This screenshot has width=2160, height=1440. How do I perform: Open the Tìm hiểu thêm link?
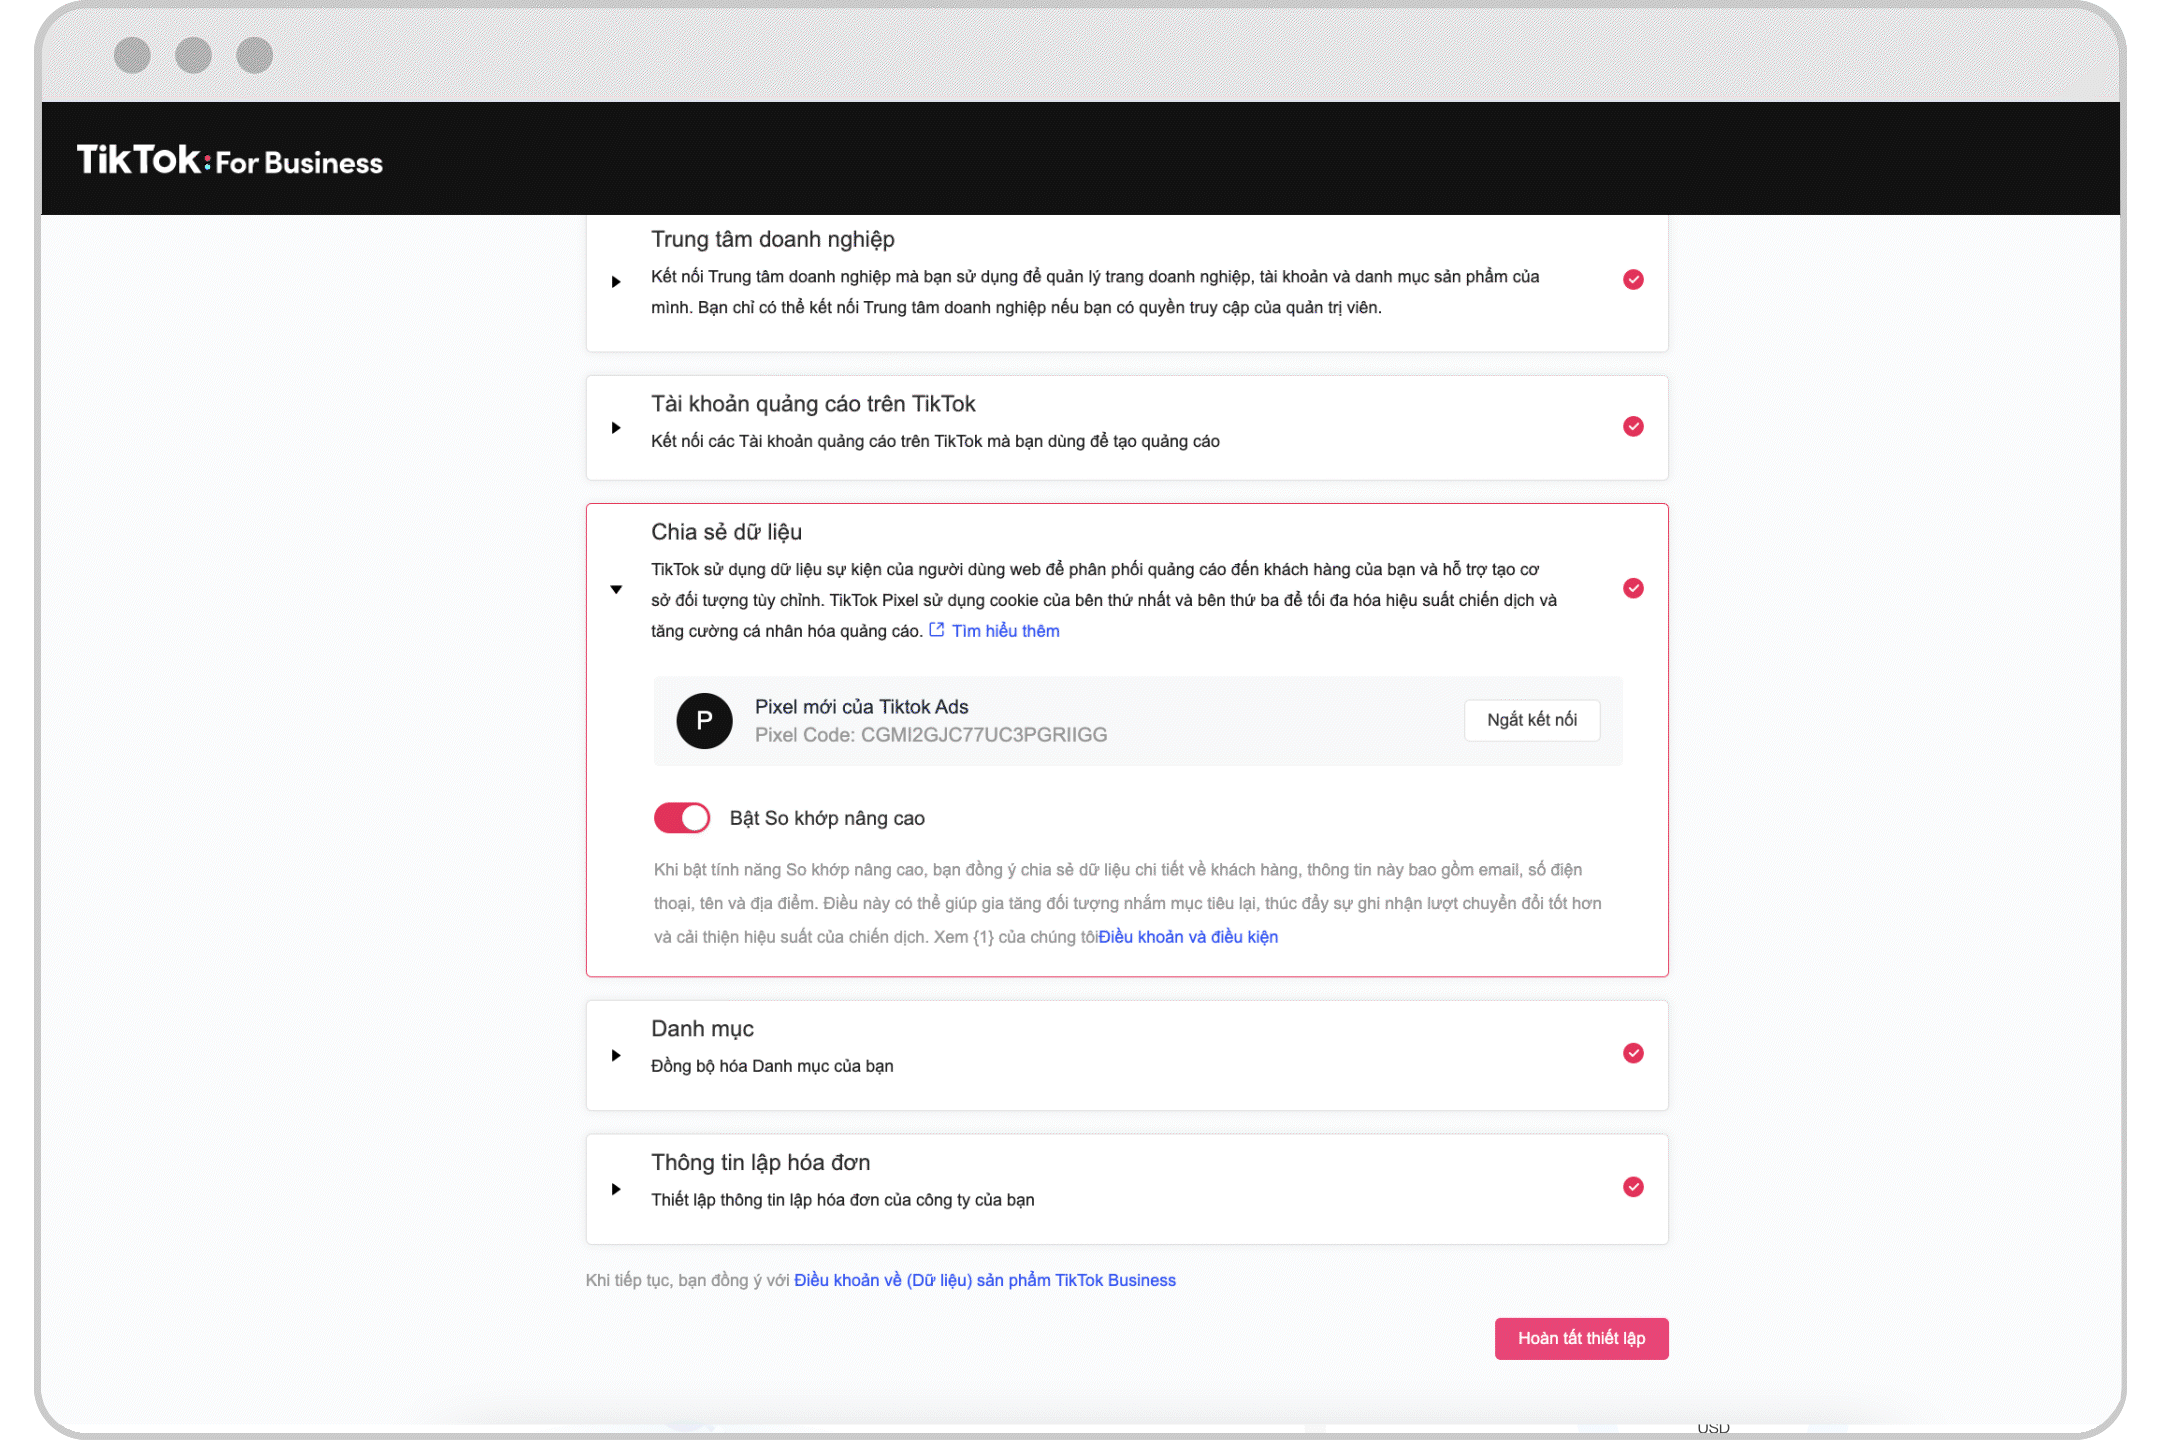click(x=1005, y=631)
